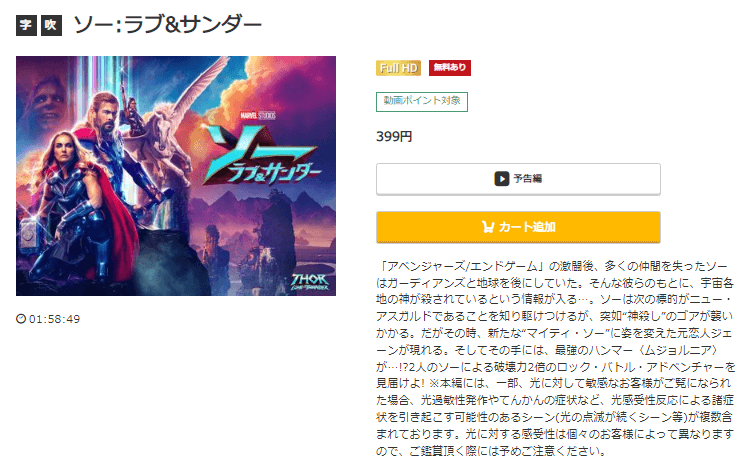This screenshot has height=467, width=749.
Task: Click the 399円 price text
Action: pyautogui.click(x=394, y=137)
